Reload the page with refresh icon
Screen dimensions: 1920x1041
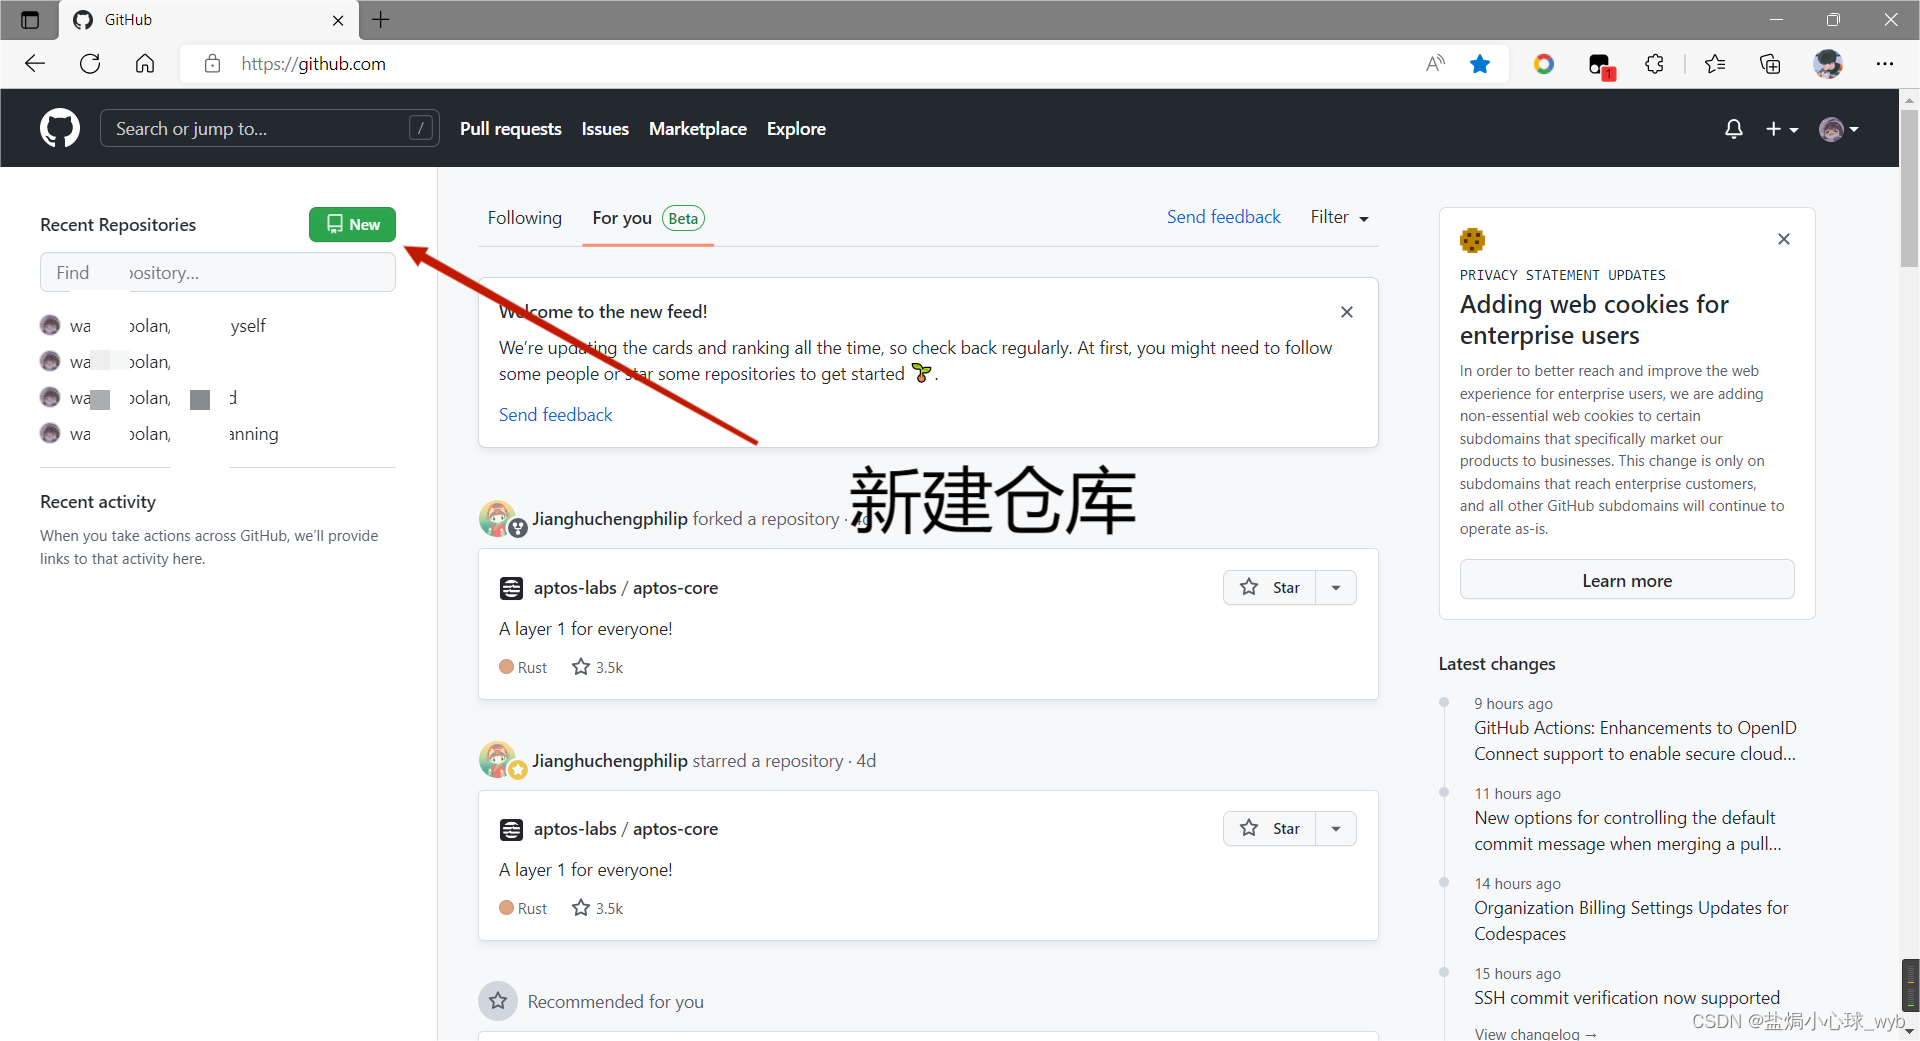tap(90, 64)
